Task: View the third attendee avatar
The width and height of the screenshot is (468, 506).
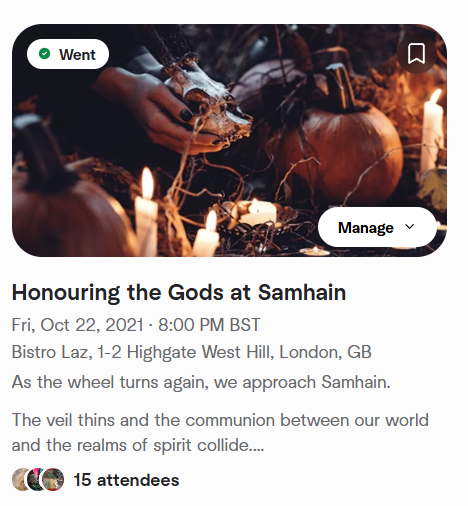Action: [53, 480]
